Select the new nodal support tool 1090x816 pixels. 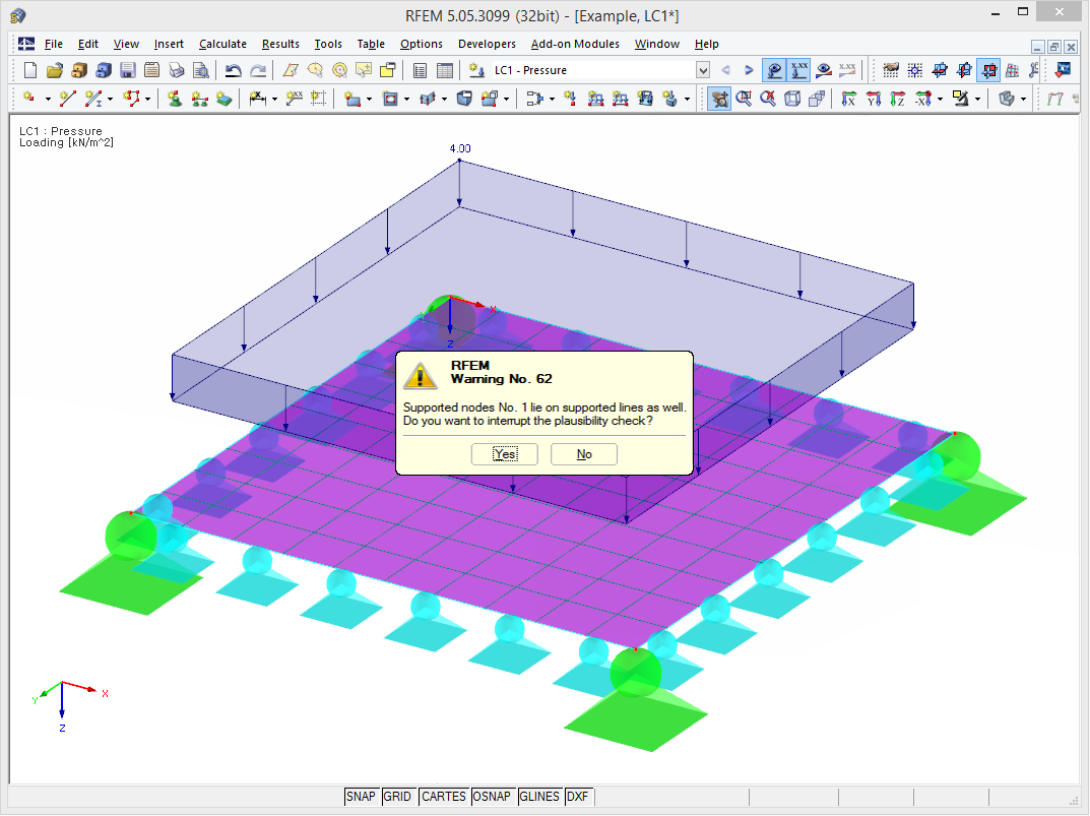coord(174,99)
